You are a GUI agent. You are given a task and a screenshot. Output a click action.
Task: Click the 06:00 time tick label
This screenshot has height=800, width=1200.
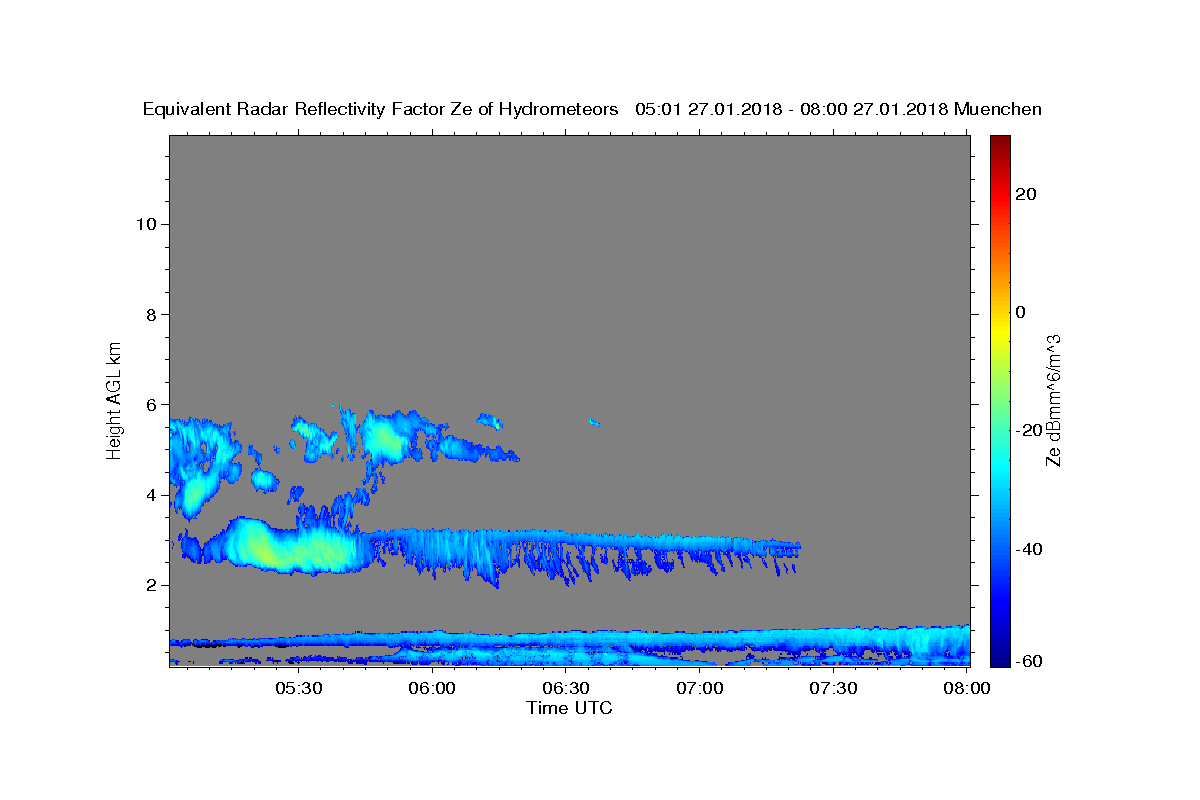click(x=433, y=688)
